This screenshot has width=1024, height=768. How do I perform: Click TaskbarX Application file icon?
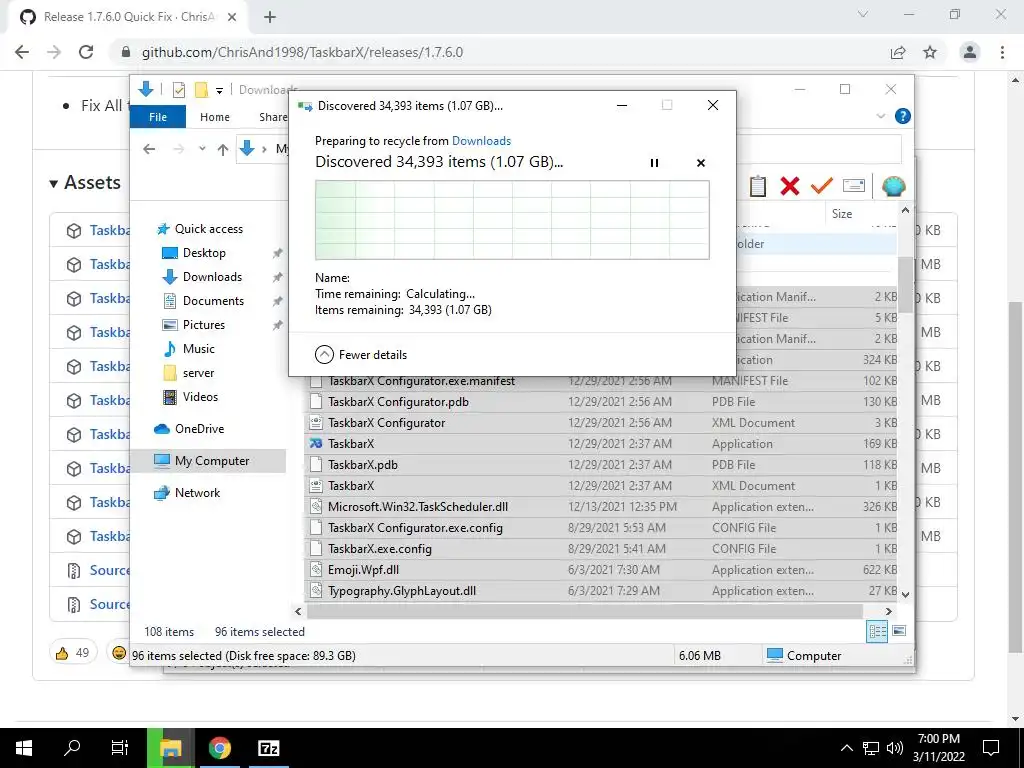pyautogui.click(x=316, y=443)
